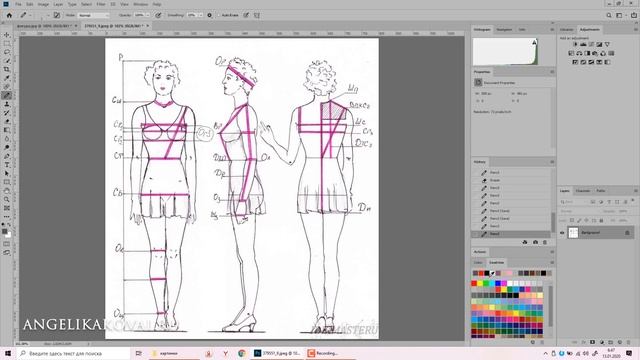Add a Levels adjustment

click(583, 44)
